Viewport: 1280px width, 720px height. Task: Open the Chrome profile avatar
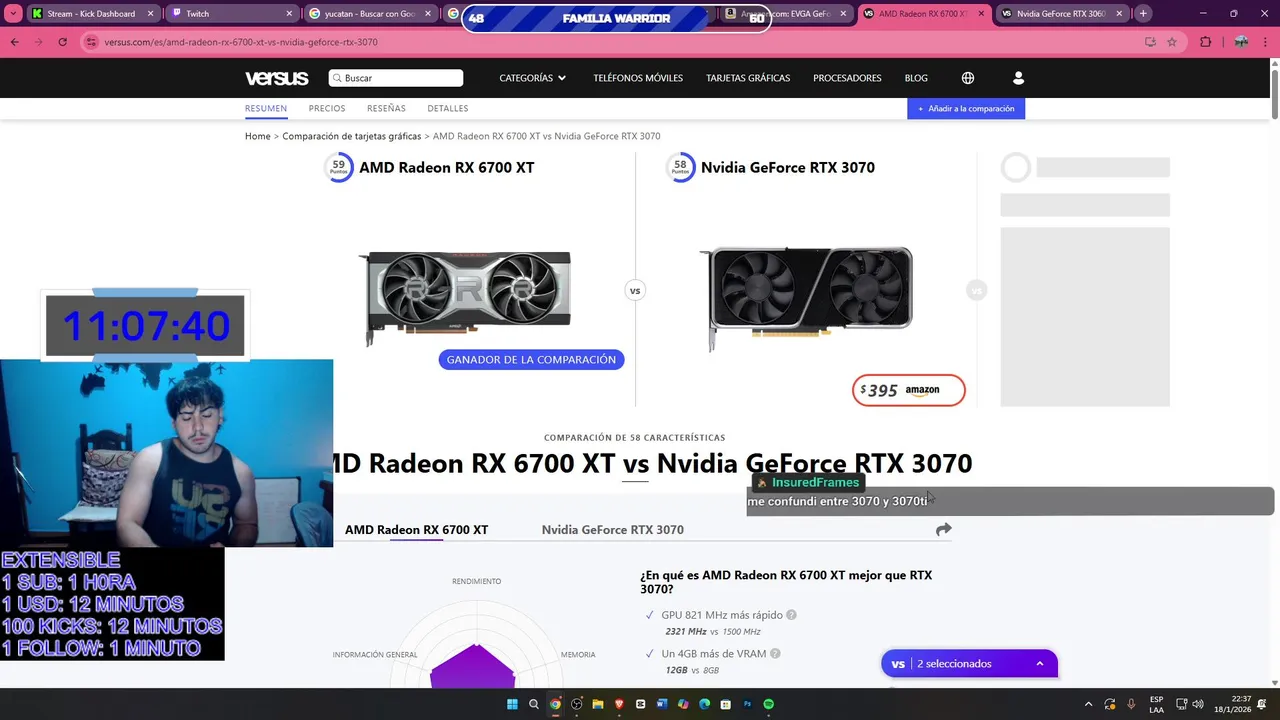(x=1241, y=42)
